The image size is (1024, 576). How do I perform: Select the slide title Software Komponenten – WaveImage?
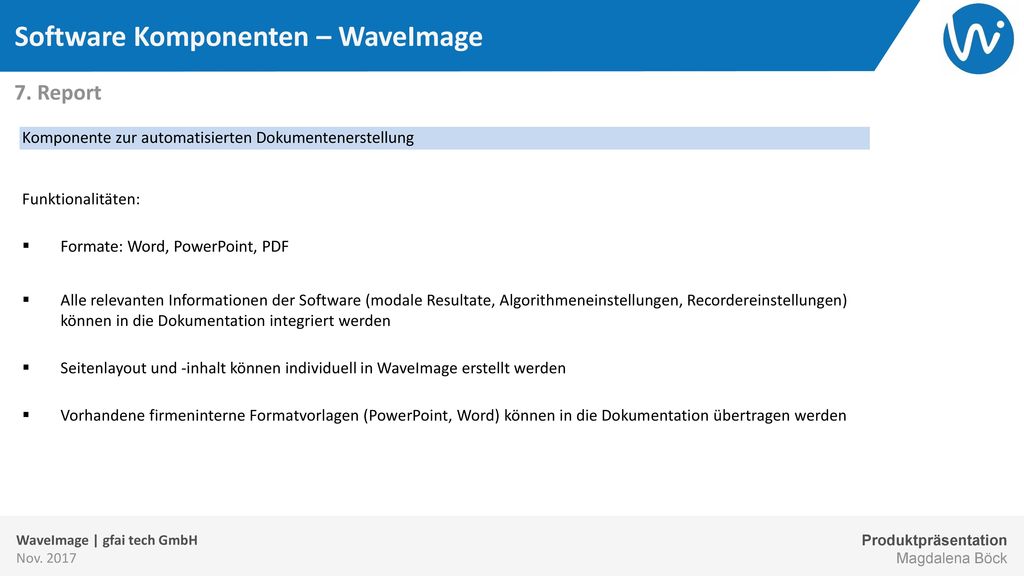point(248,37)
